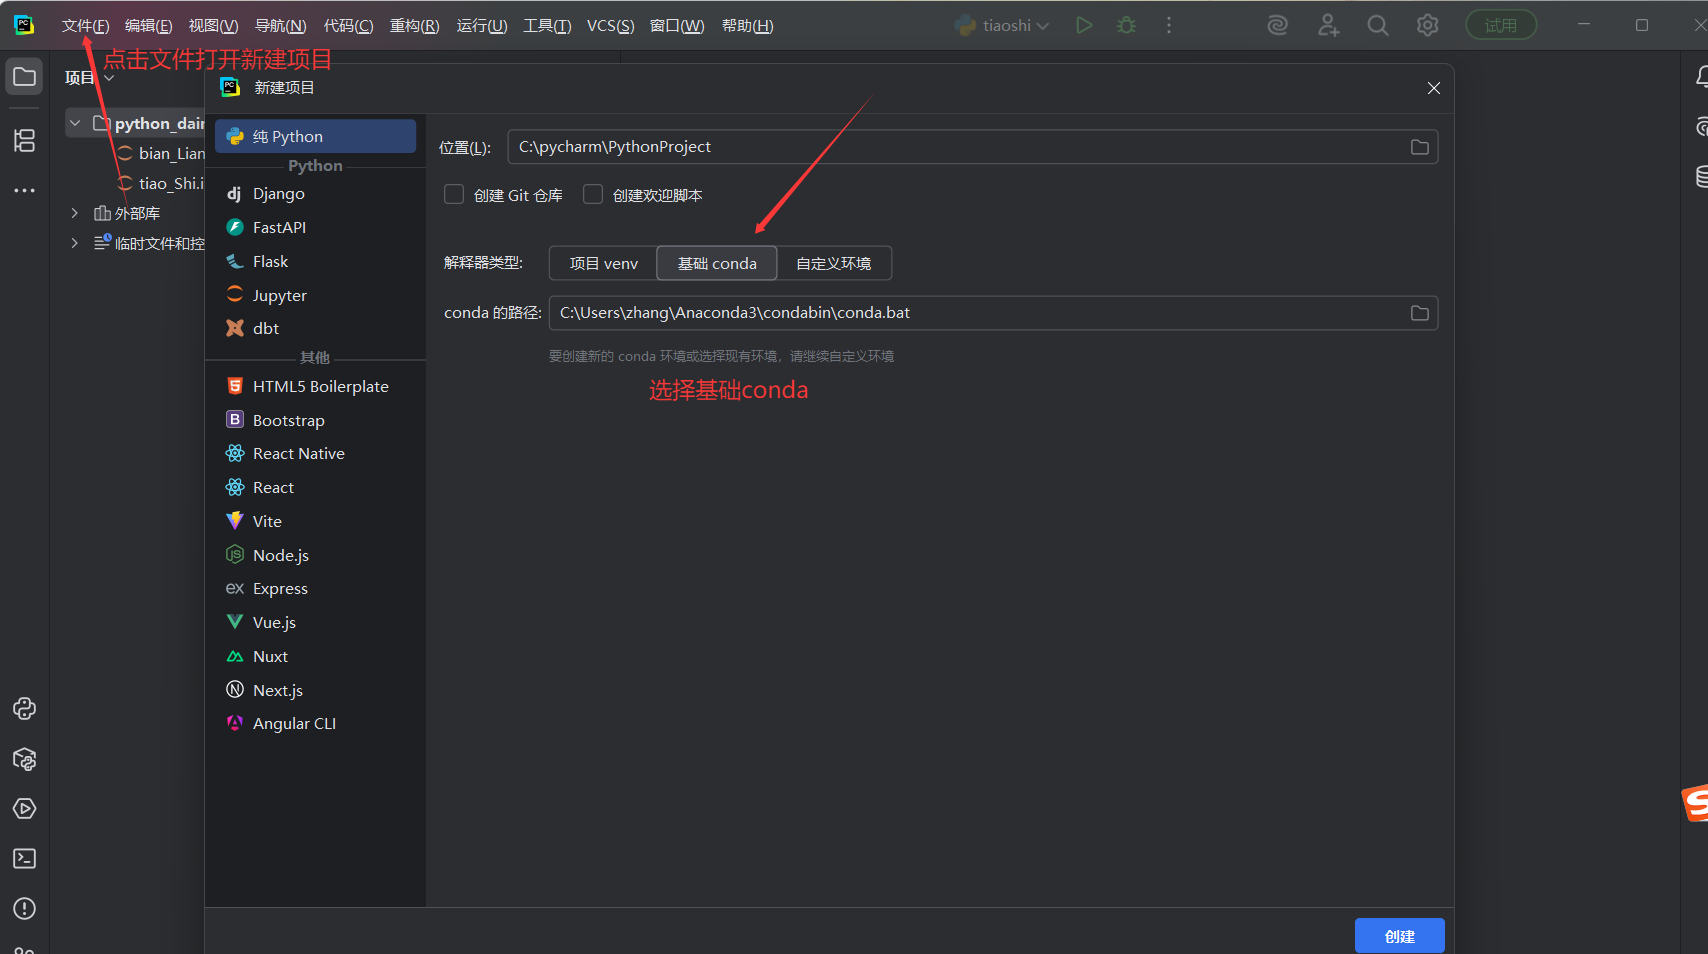
Task: Open more run actions menu
Action: pos(1169,25)
